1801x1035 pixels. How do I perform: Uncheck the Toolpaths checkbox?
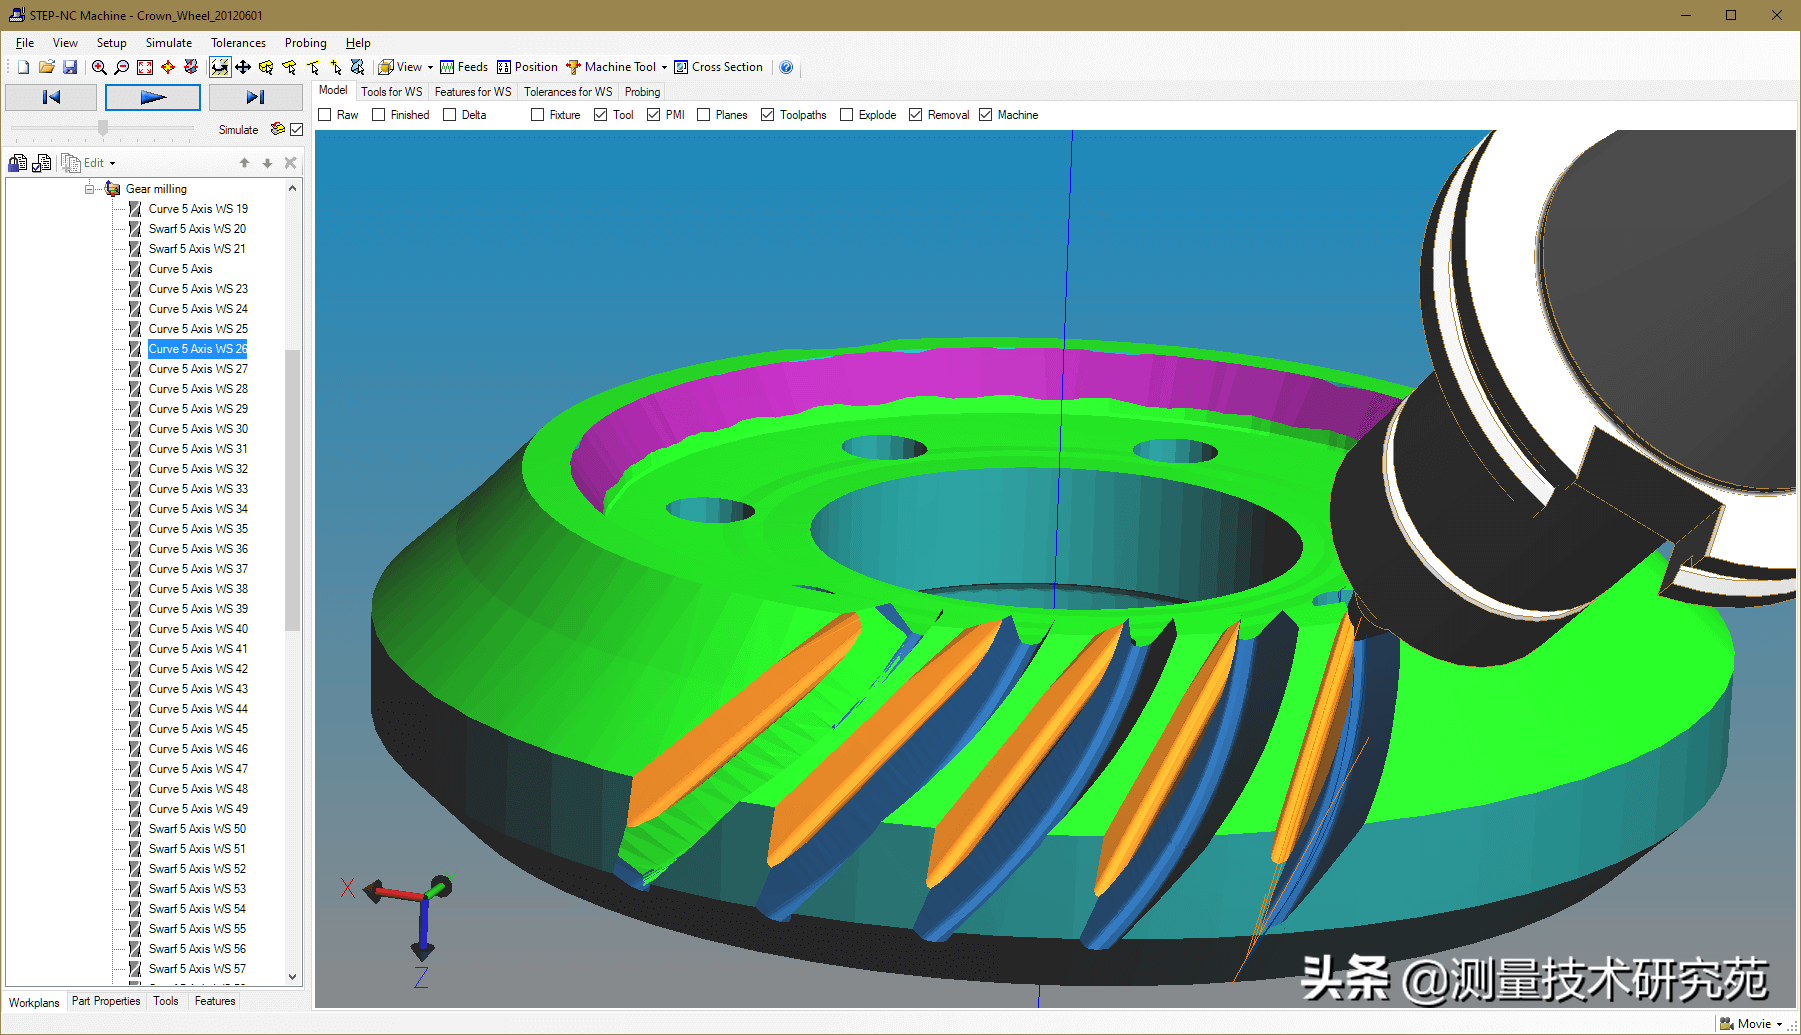click(x=768, y=115)
